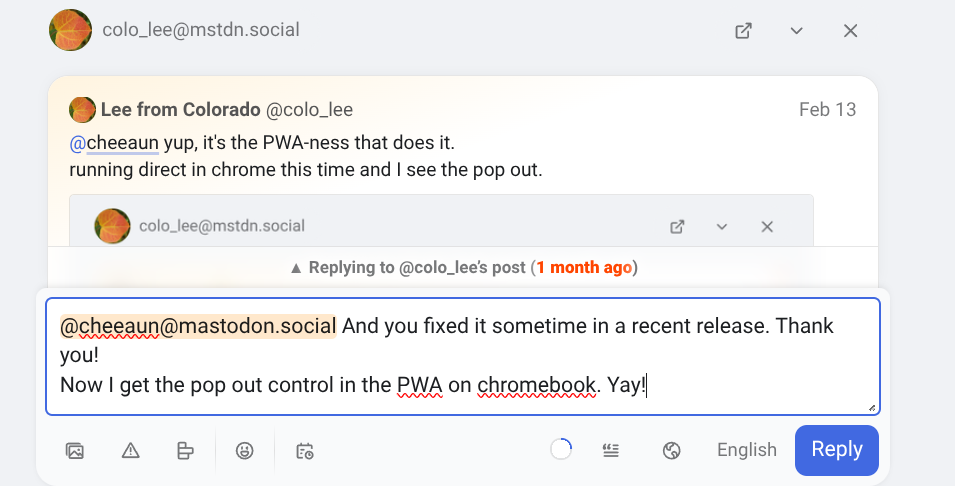Image resolution: width=955 pixels, height=486 pixels.
Task: Open the @cheeaun mention link in quoted post
Action: point(114,143)
